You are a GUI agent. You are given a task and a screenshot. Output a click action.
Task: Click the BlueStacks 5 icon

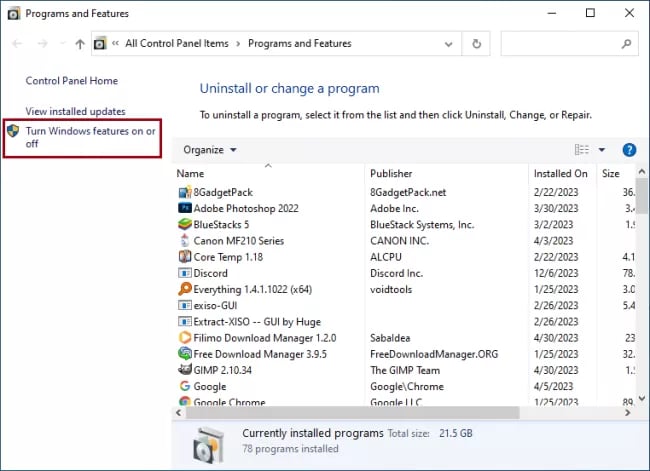click(185, 224)
